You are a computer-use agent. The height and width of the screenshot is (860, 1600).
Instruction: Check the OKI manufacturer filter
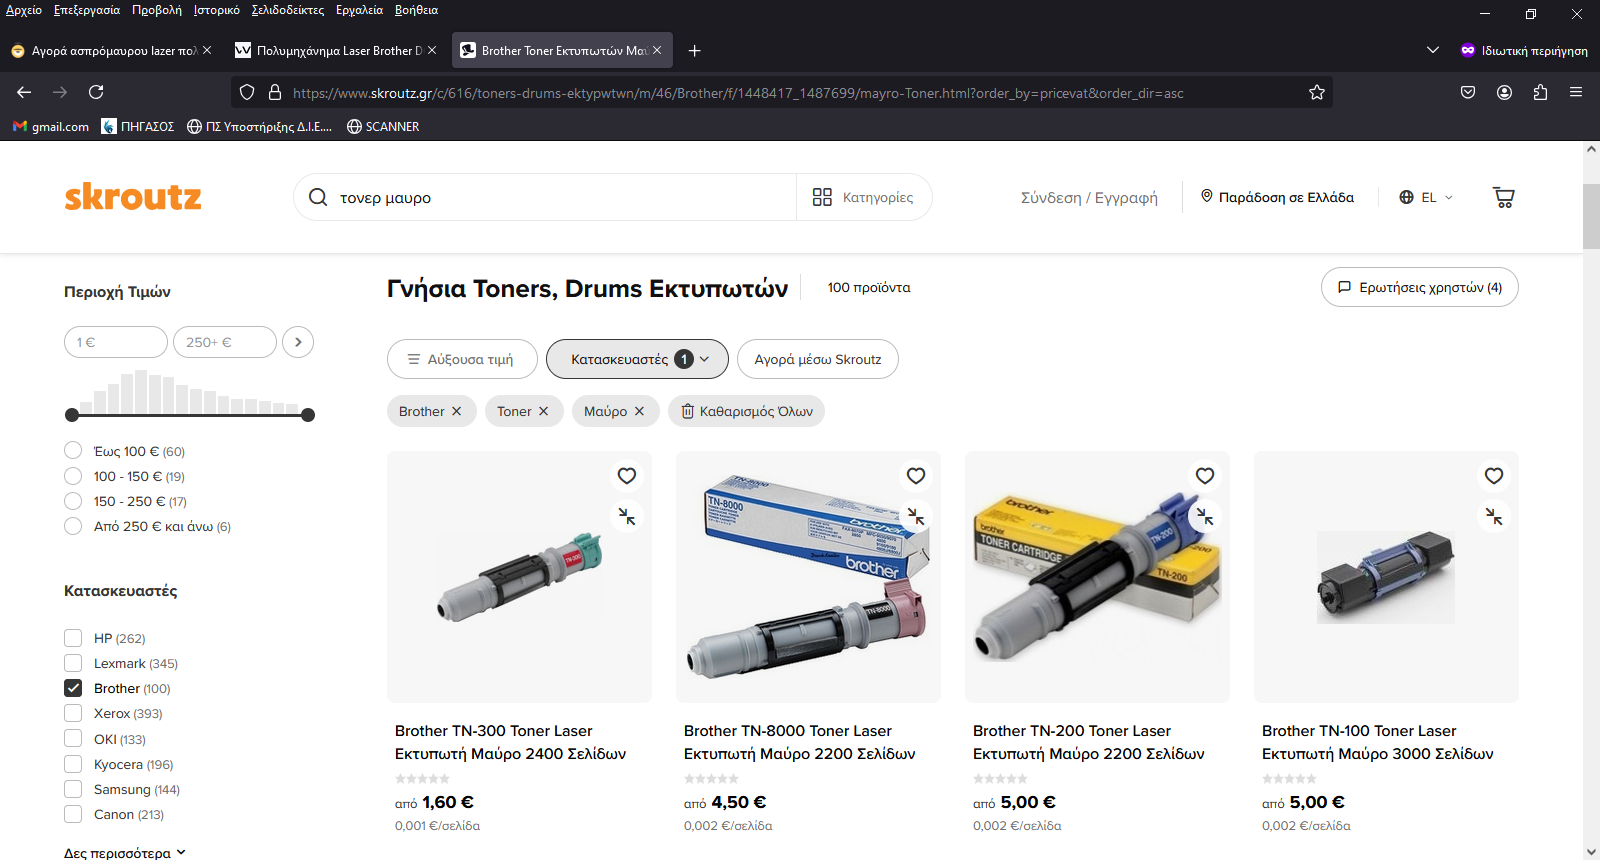point(73,739)
